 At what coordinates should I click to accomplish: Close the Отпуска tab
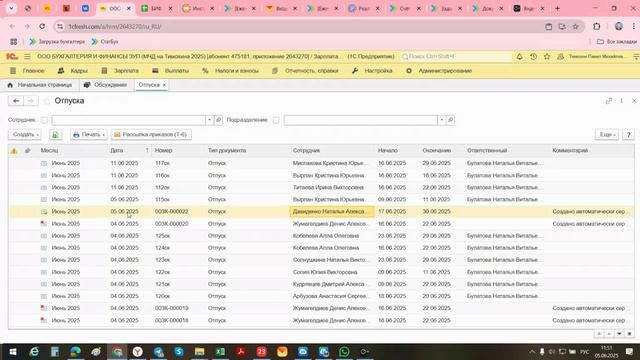[x=164, y=85]
